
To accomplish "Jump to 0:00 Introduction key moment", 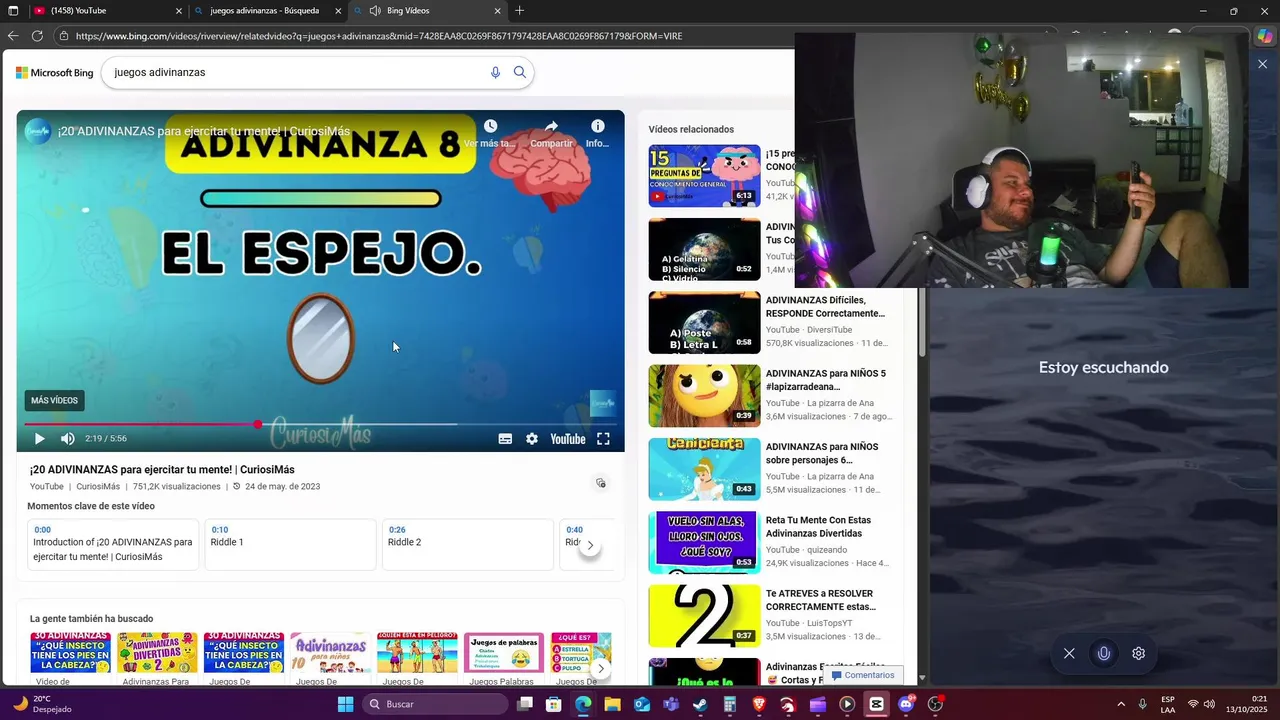I will pyautogui.click(x=113, y=544).
